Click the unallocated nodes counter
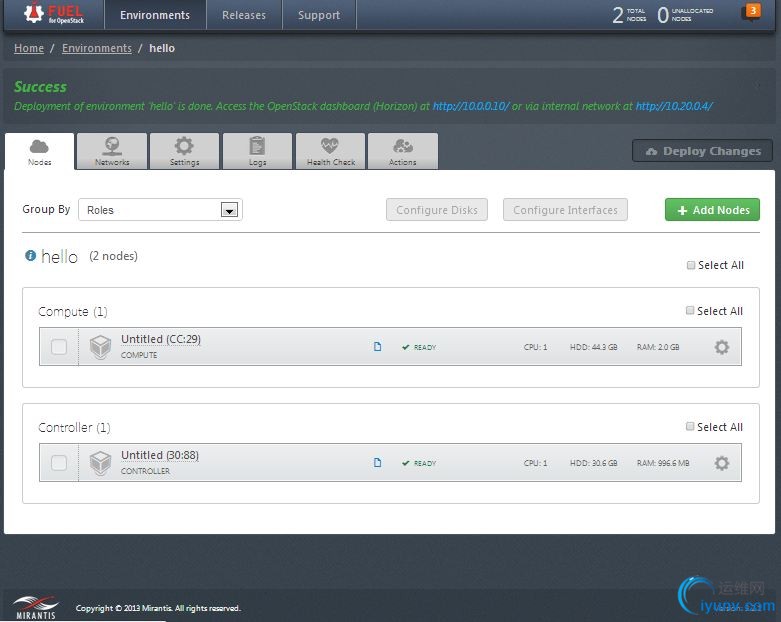Viewport: 781px width, 622px height. point(685,14)
